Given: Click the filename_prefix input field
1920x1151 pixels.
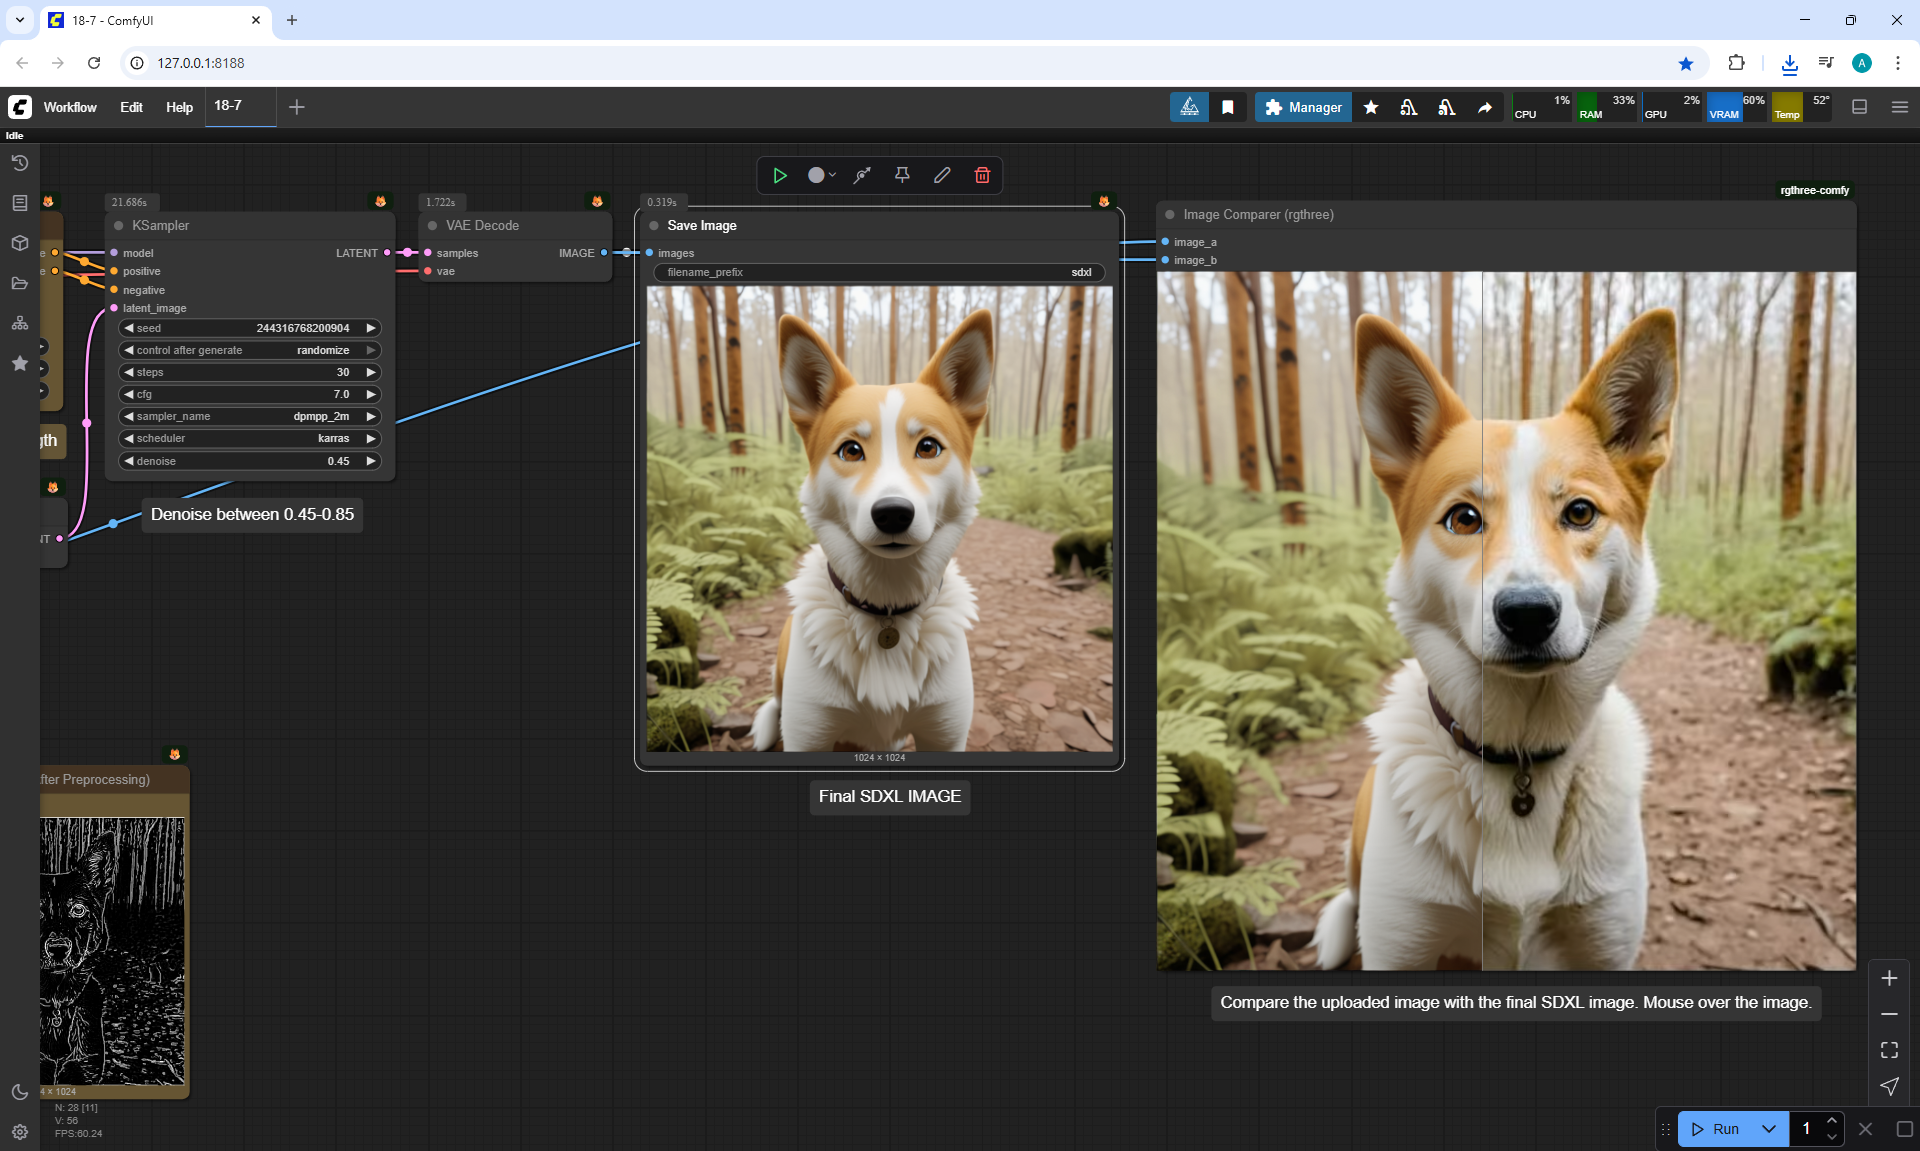Looking at the screenshot, I should pos(878,272).
